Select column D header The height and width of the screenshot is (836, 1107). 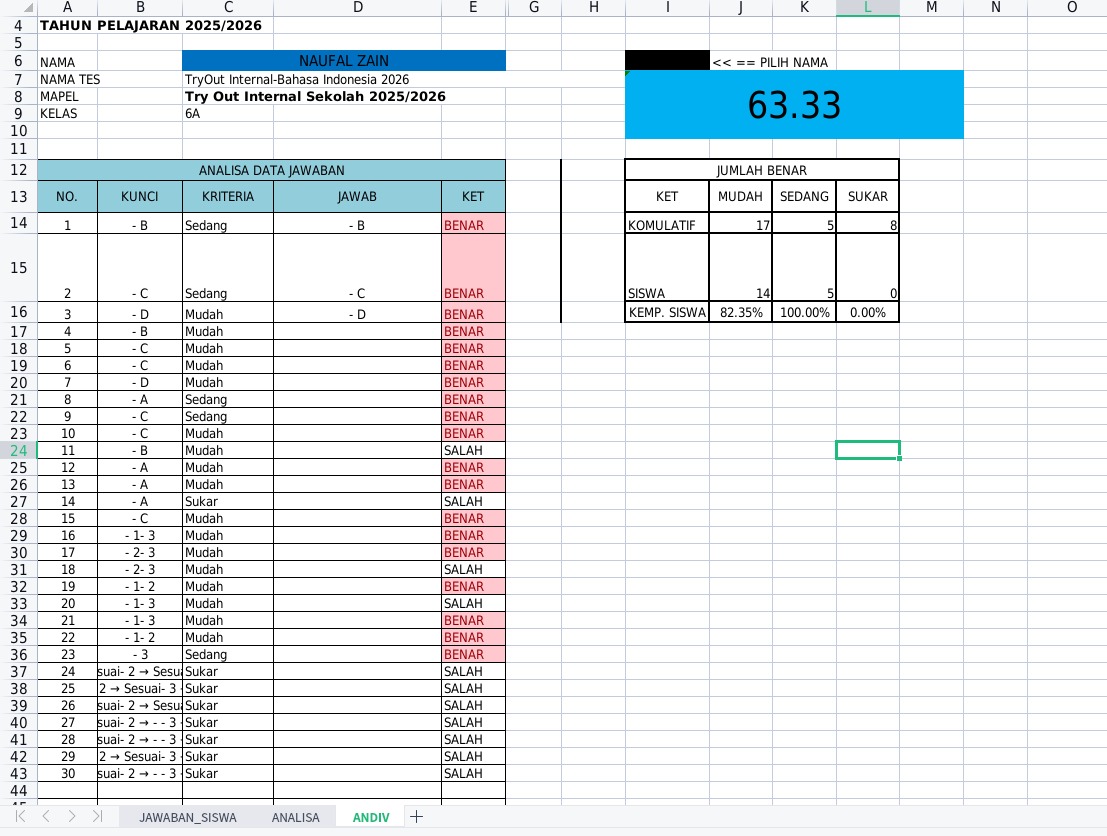pos(357,7)
